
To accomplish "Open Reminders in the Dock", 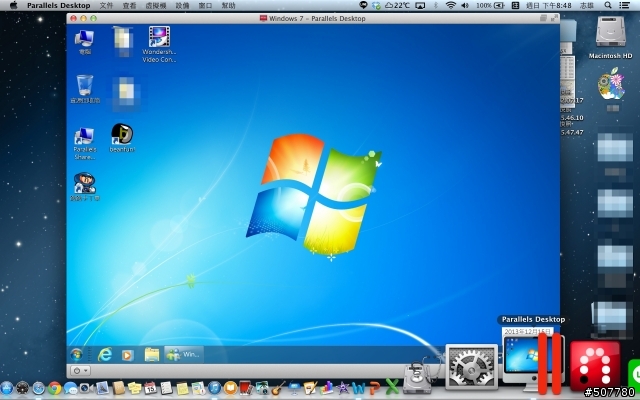I will (x=166, y=388).
